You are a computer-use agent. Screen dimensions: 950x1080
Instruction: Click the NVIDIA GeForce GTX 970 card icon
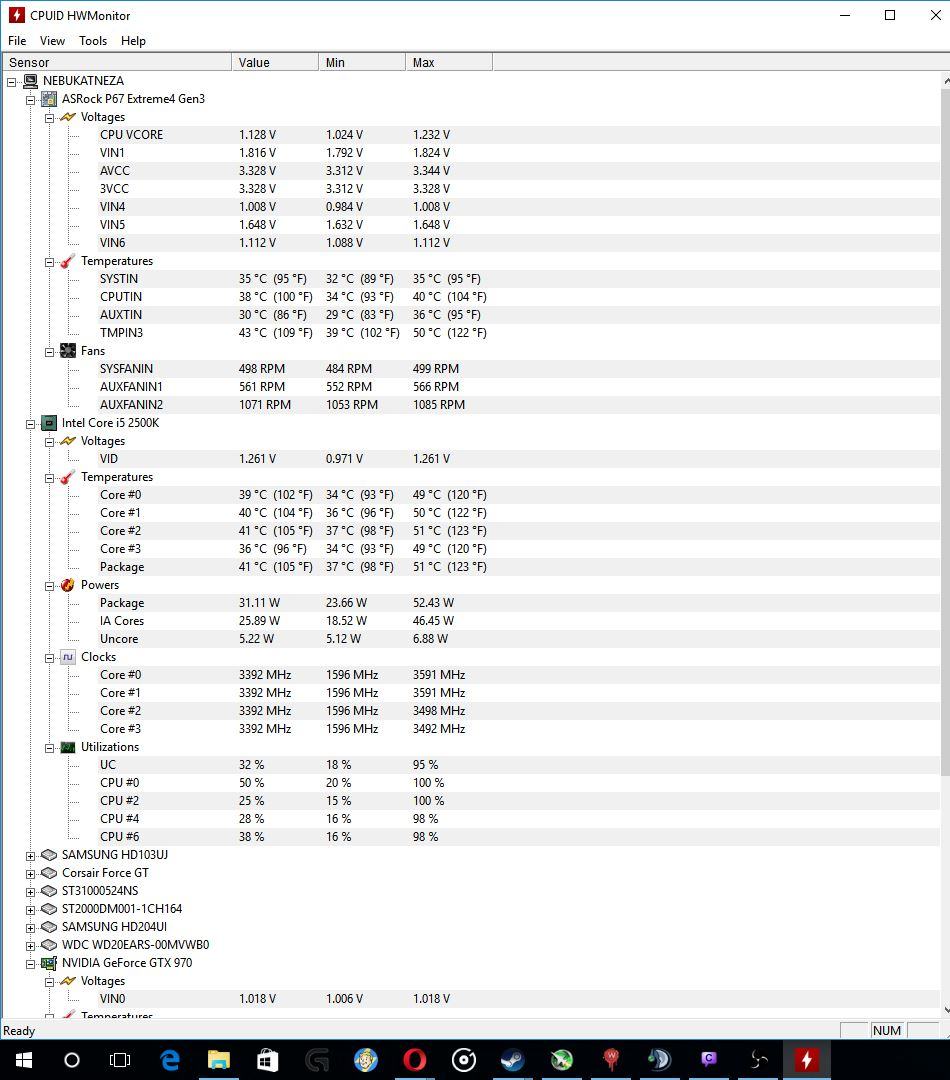click(x=49, y=963)
